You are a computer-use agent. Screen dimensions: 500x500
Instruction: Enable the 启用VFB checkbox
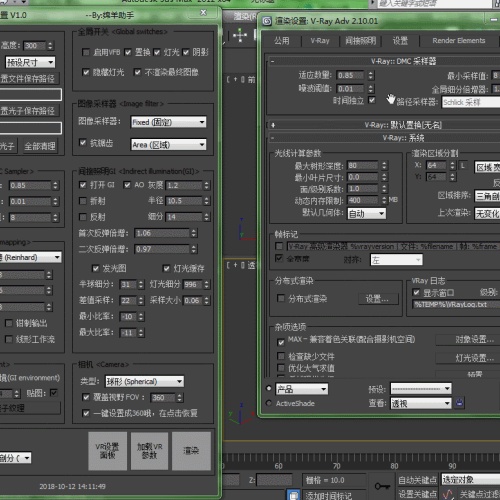(86, 52)
